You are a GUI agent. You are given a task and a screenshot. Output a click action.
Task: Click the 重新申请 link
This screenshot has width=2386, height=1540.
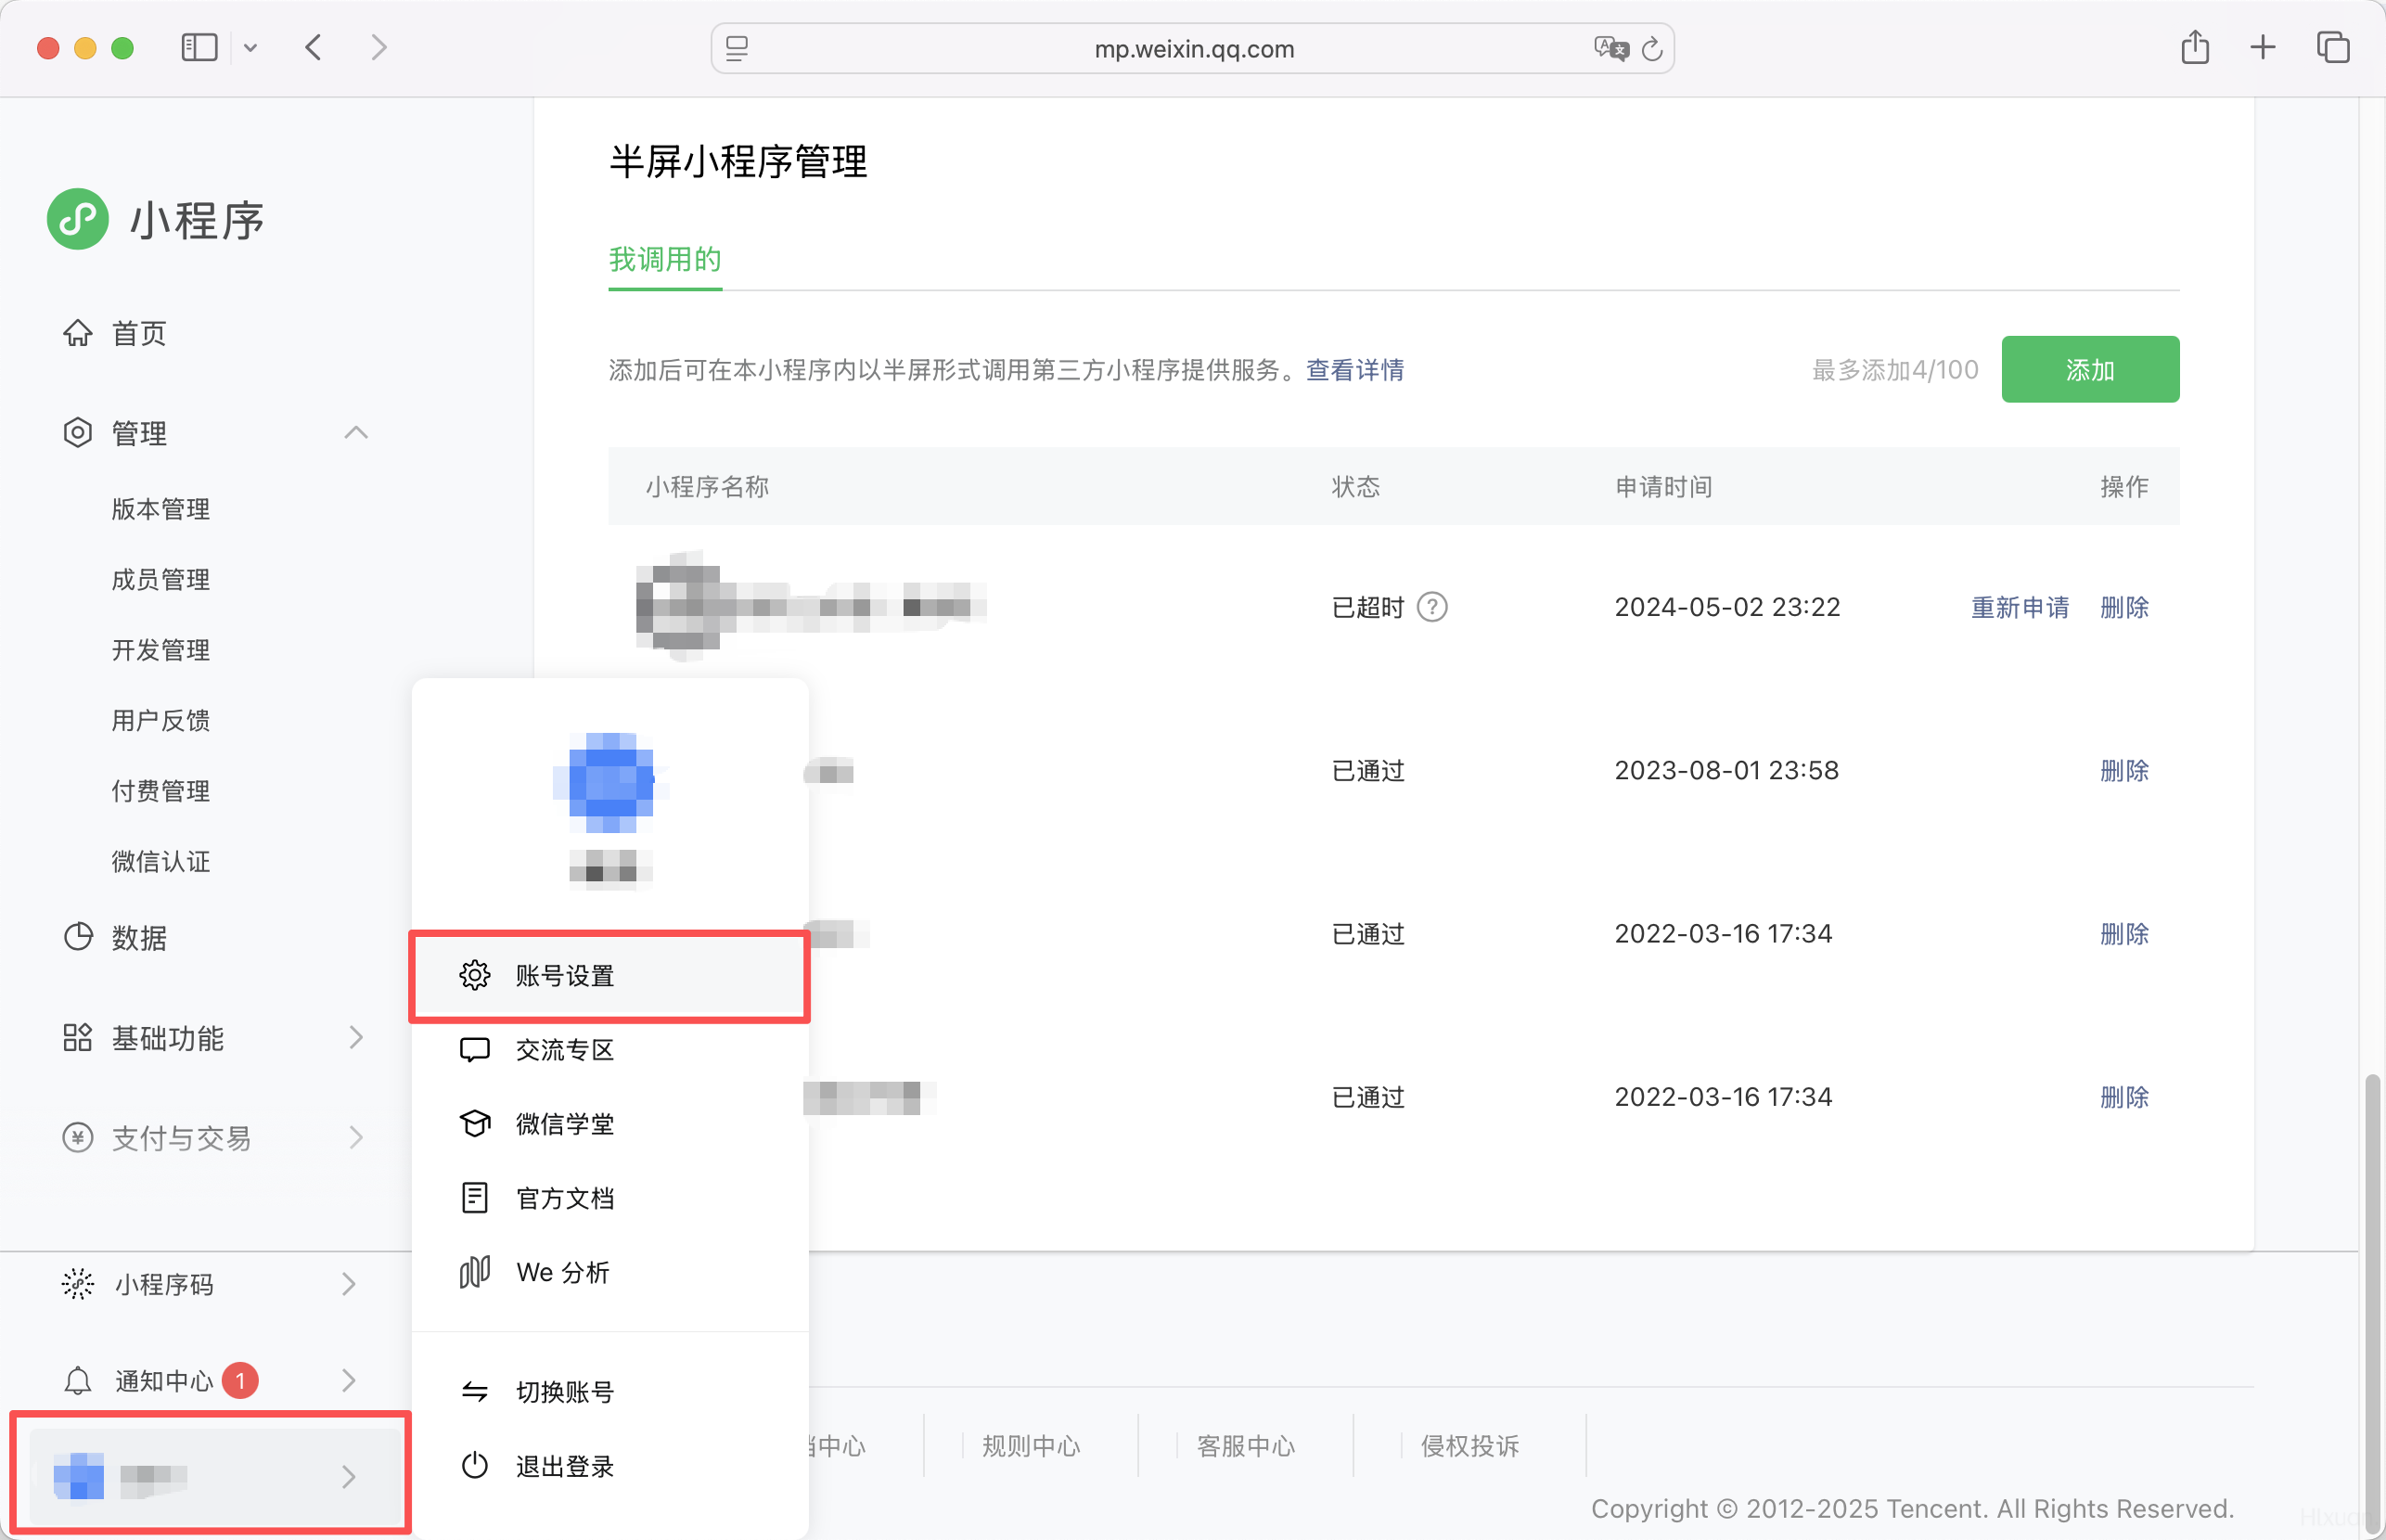coord(2019,607)
